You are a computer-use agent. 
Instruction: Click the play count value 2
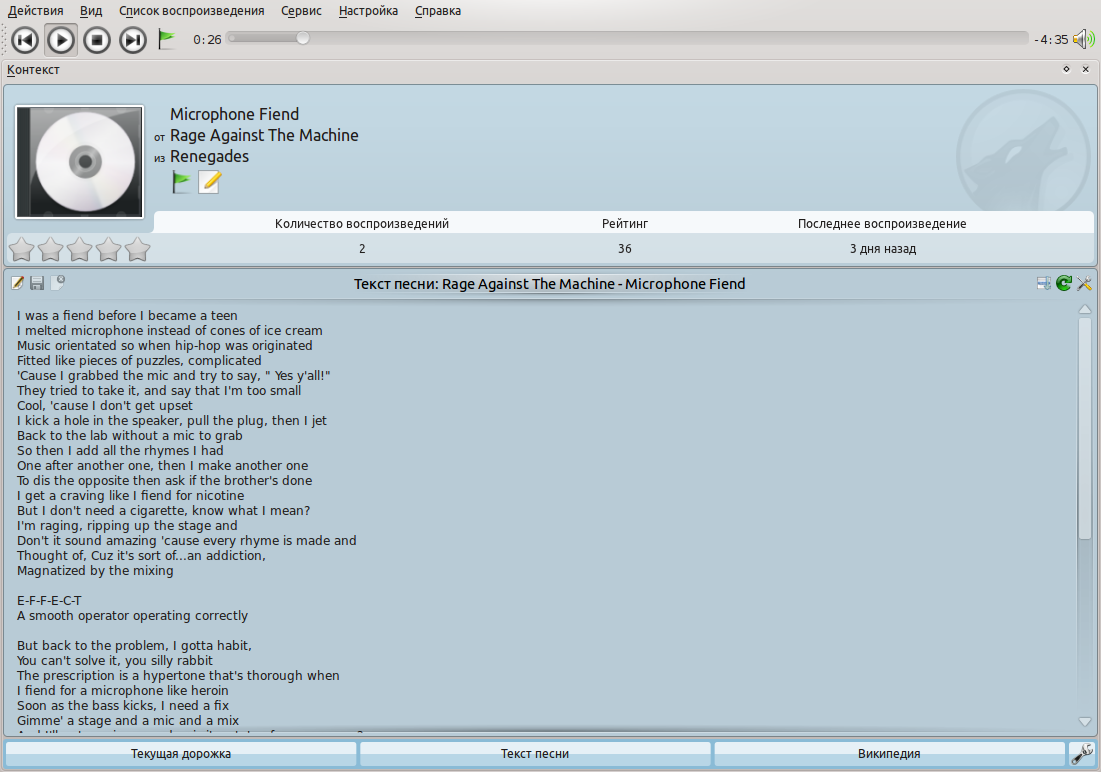pyautogui.click(x=362, y=249)
